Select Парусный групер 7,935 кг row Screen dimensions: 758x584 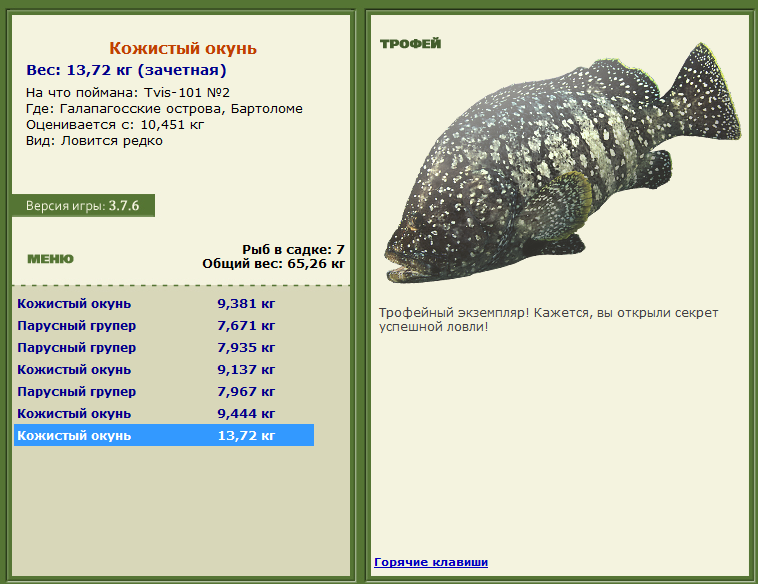[x=164, y=348]
